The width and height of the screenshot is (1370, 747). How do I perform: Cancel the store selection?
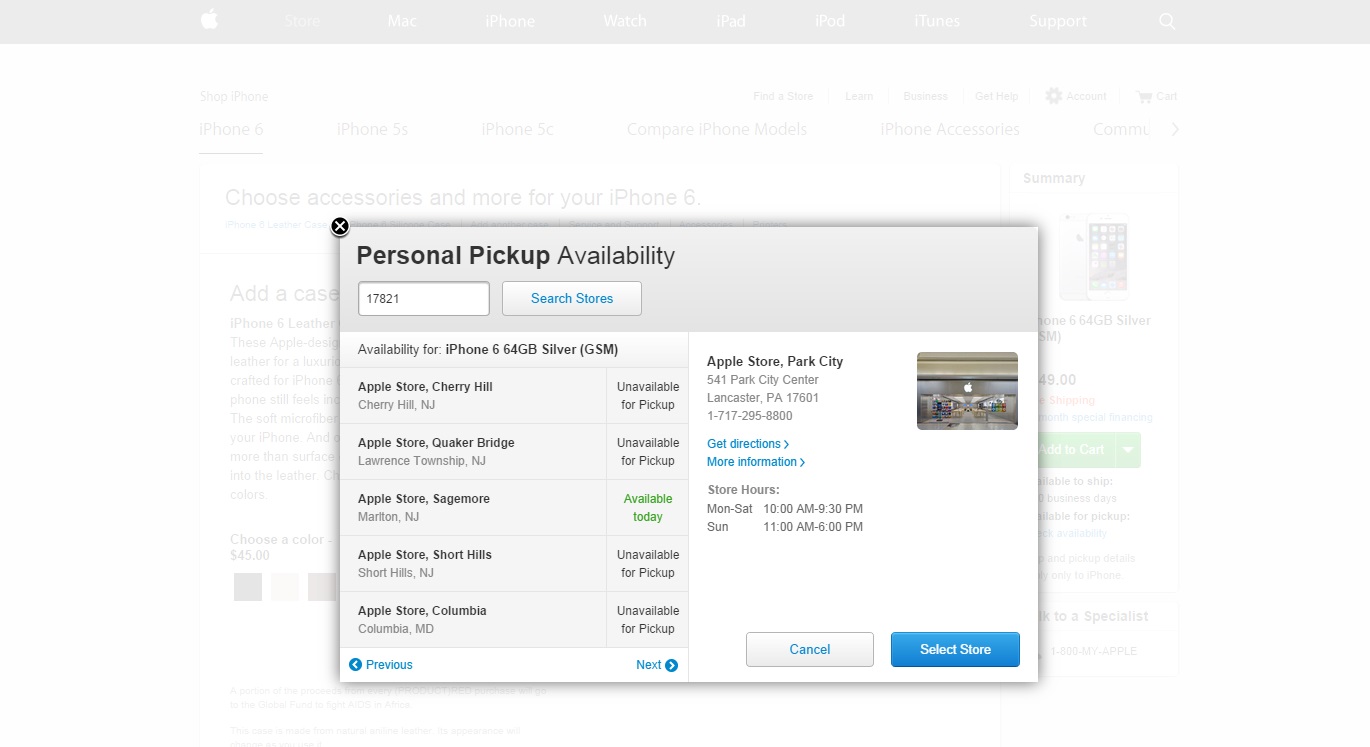[x=809, y=649]
